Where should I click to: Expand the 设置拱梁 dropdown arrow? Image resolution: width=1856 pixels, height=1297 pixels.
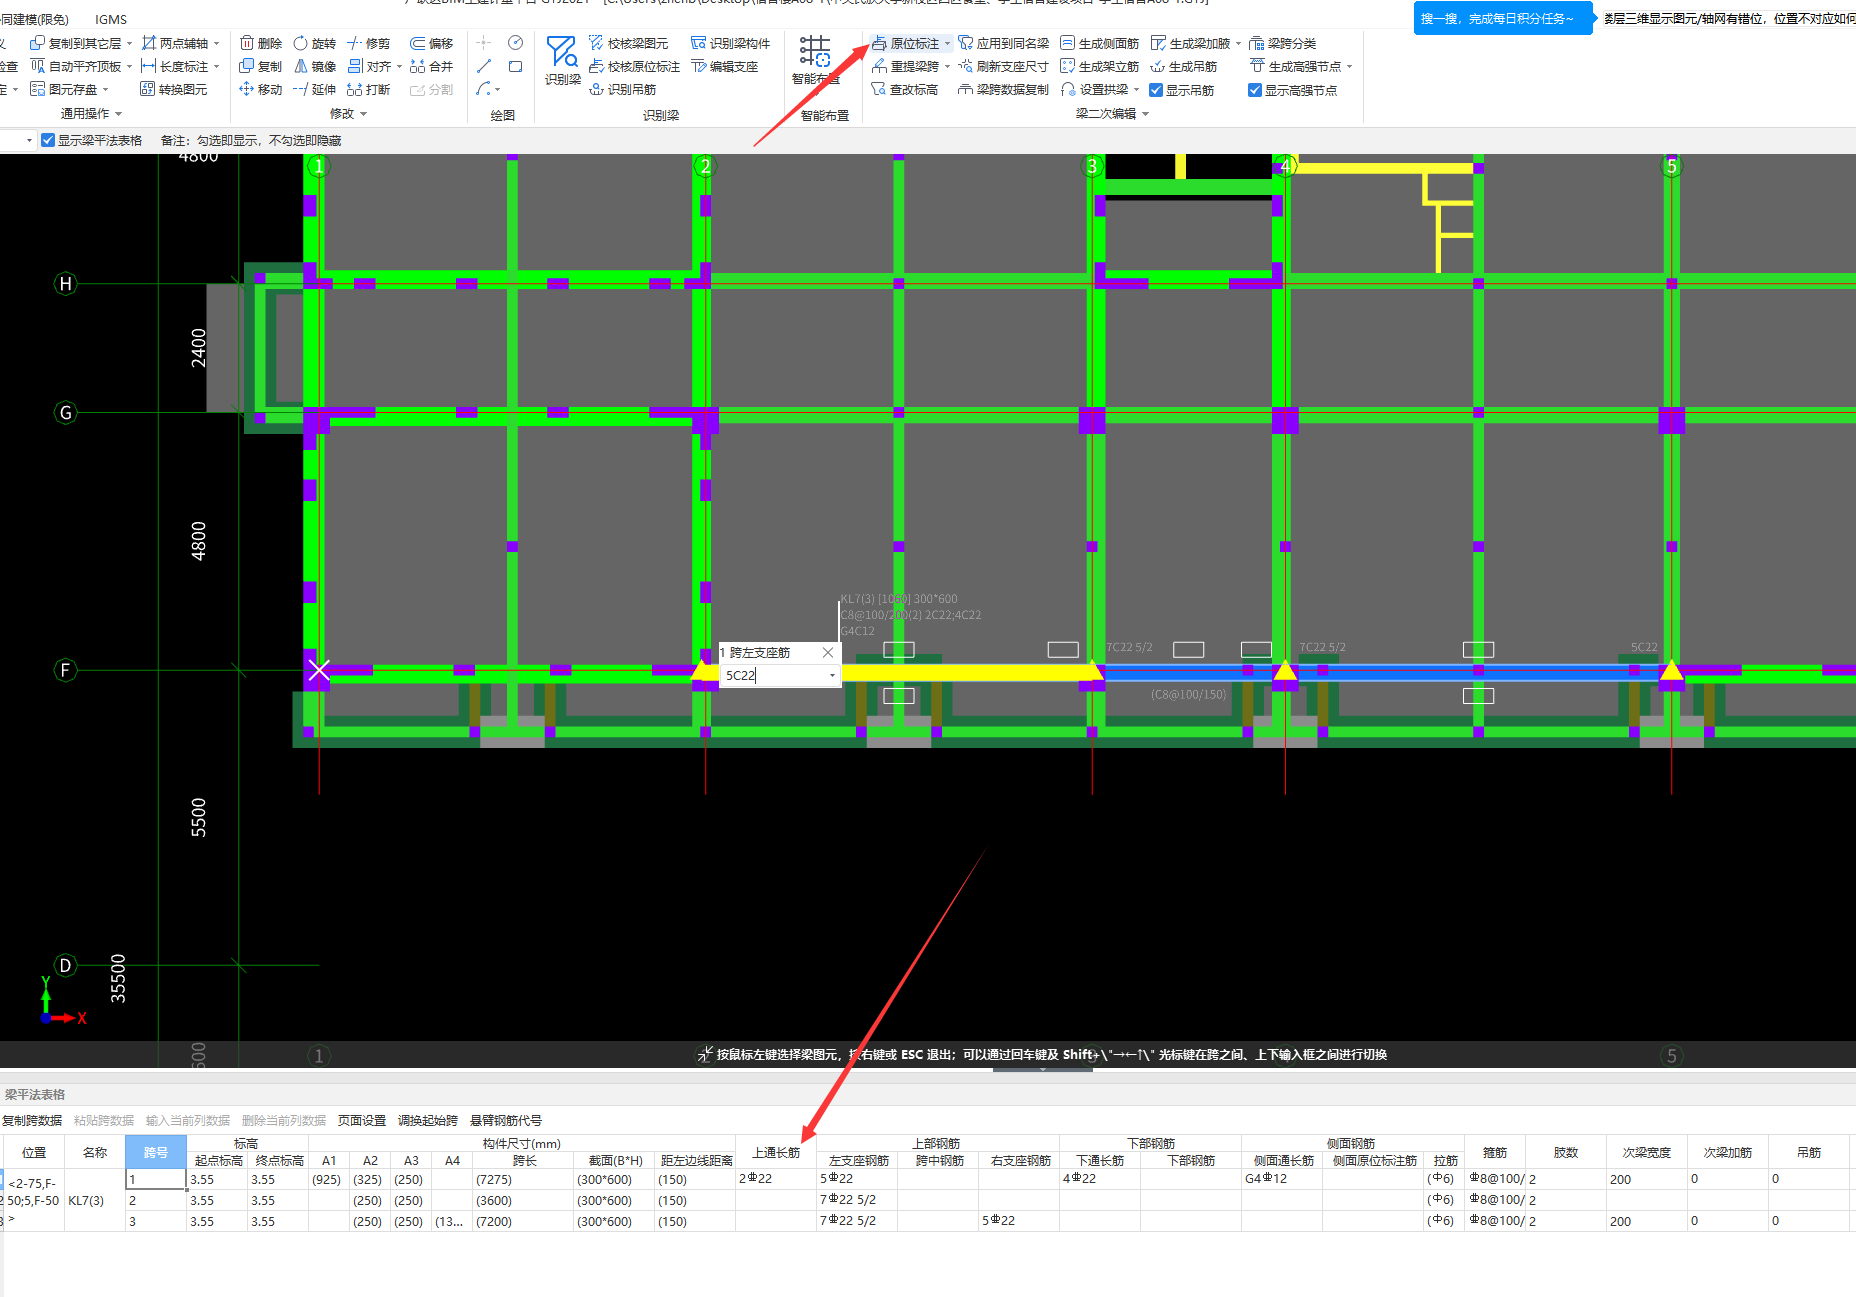coord(1136,90)
